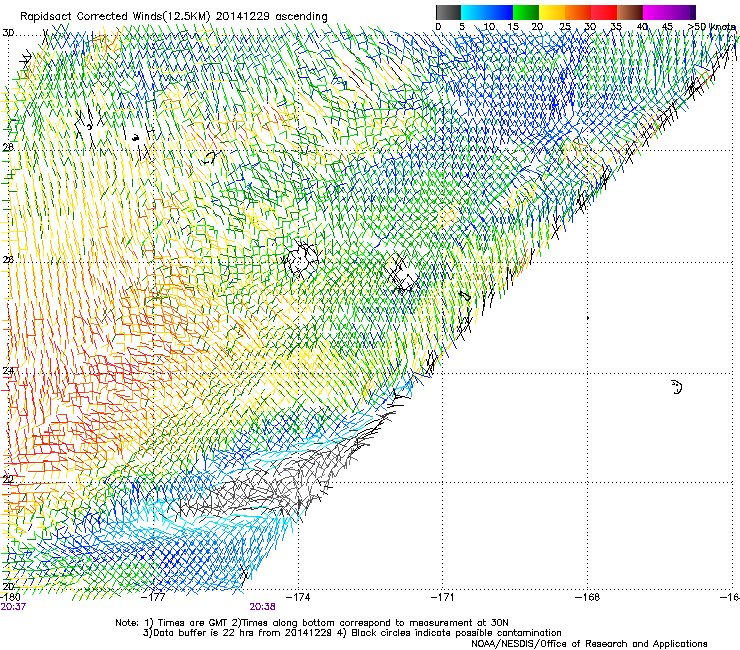Image resolution: width=740 pixels, height=650 pixels.
Task: Click the '25' legend scale label
Action: point(564,27)
